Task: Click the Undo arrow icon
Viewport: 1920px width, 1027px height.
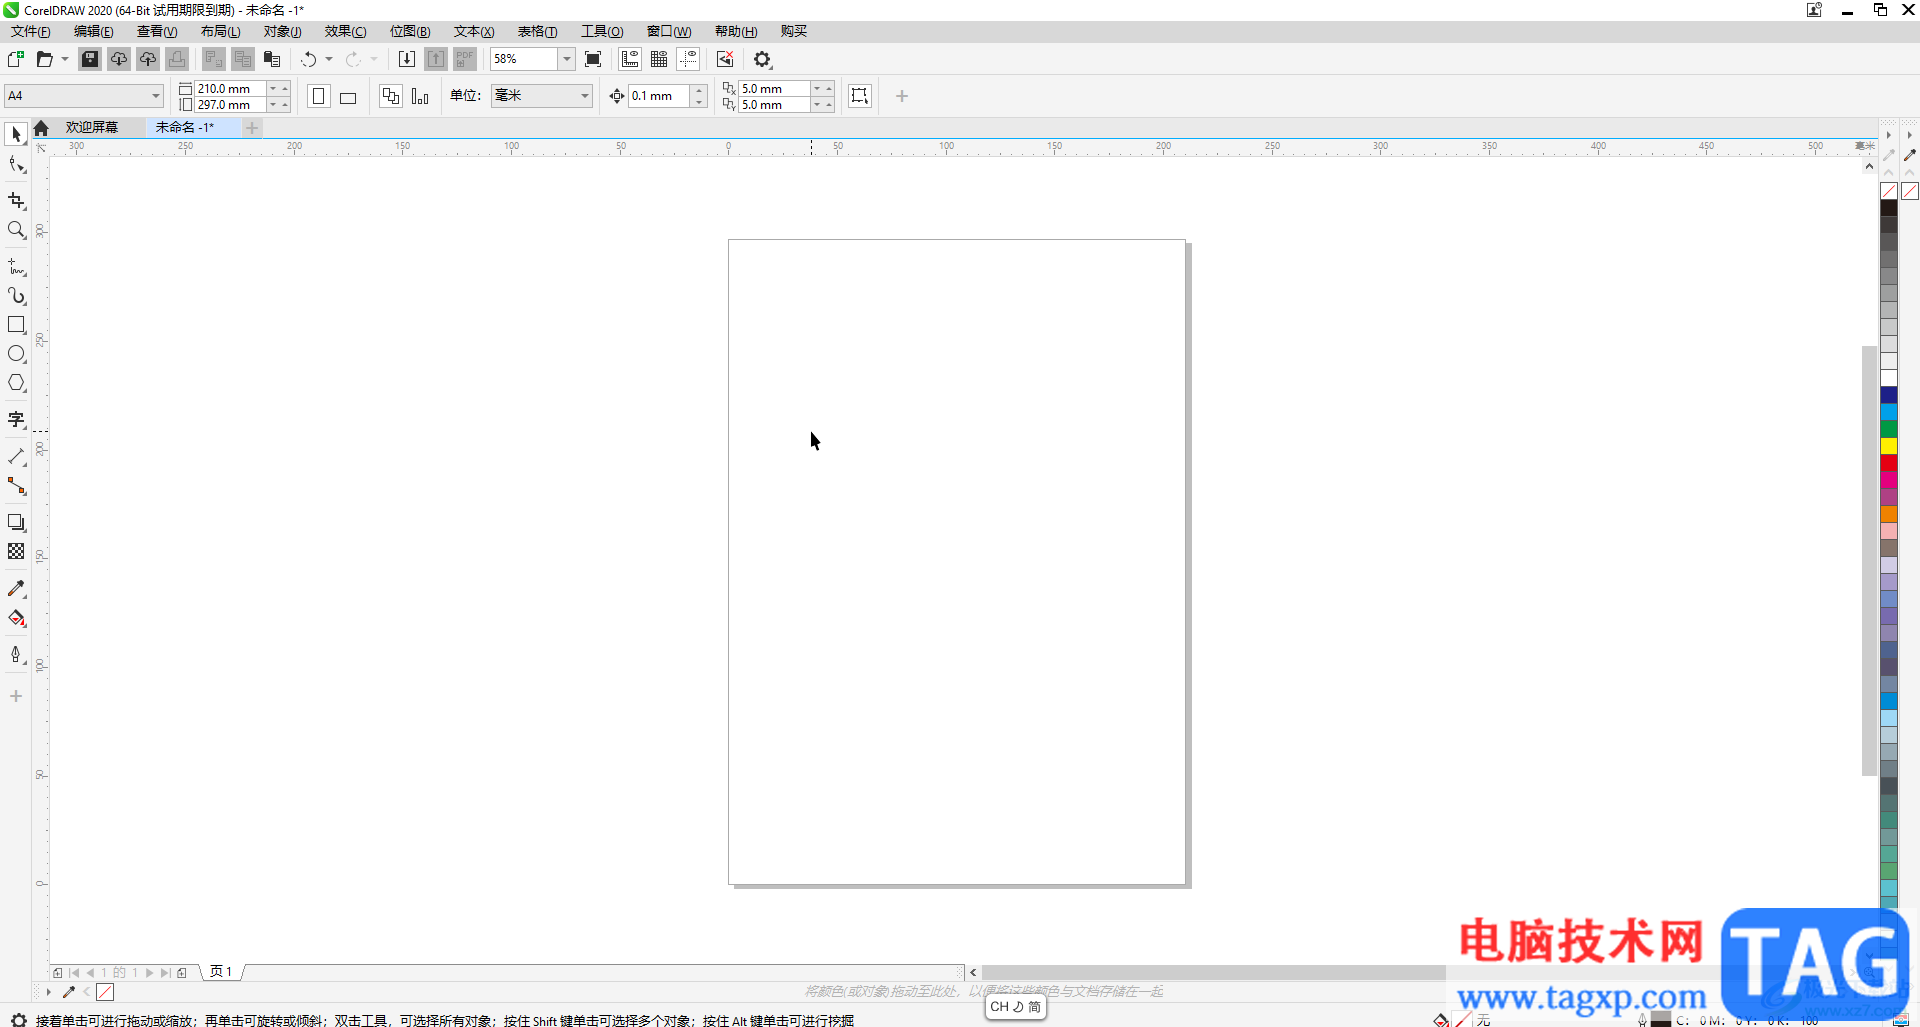Action: [x=309, y=59]
